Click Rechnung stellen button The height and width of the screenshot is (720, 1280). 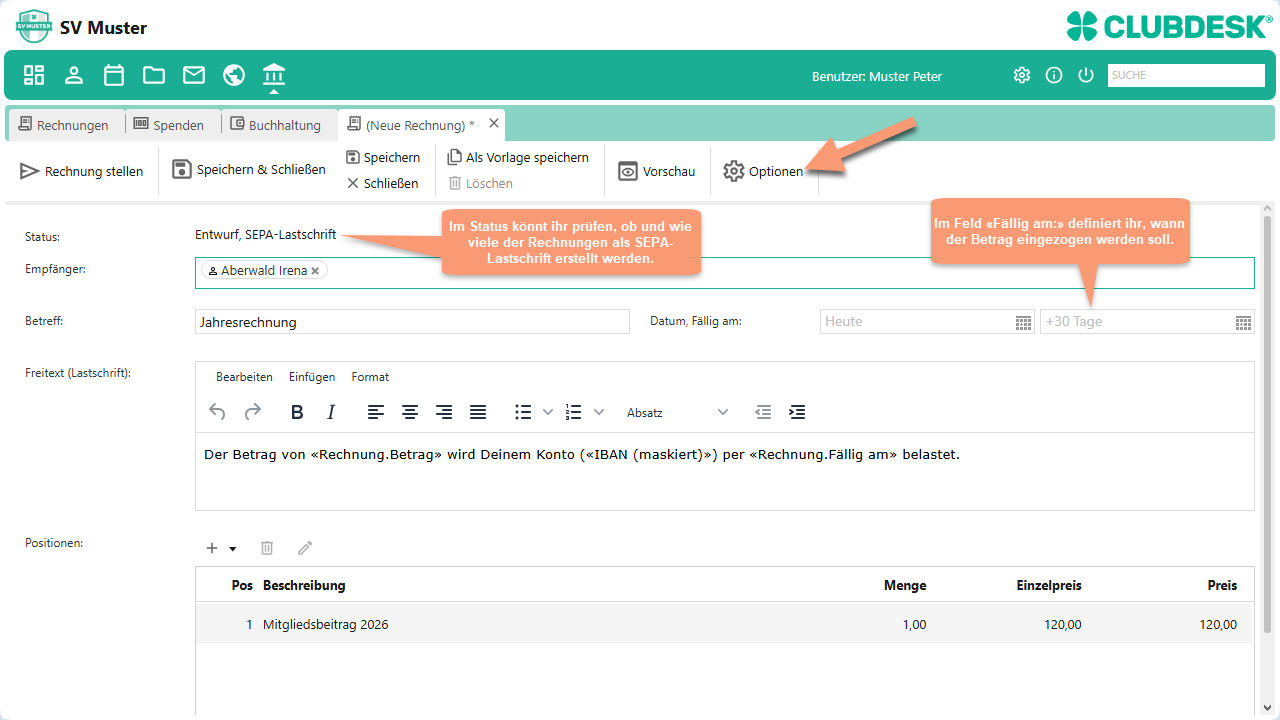[82, 171]
